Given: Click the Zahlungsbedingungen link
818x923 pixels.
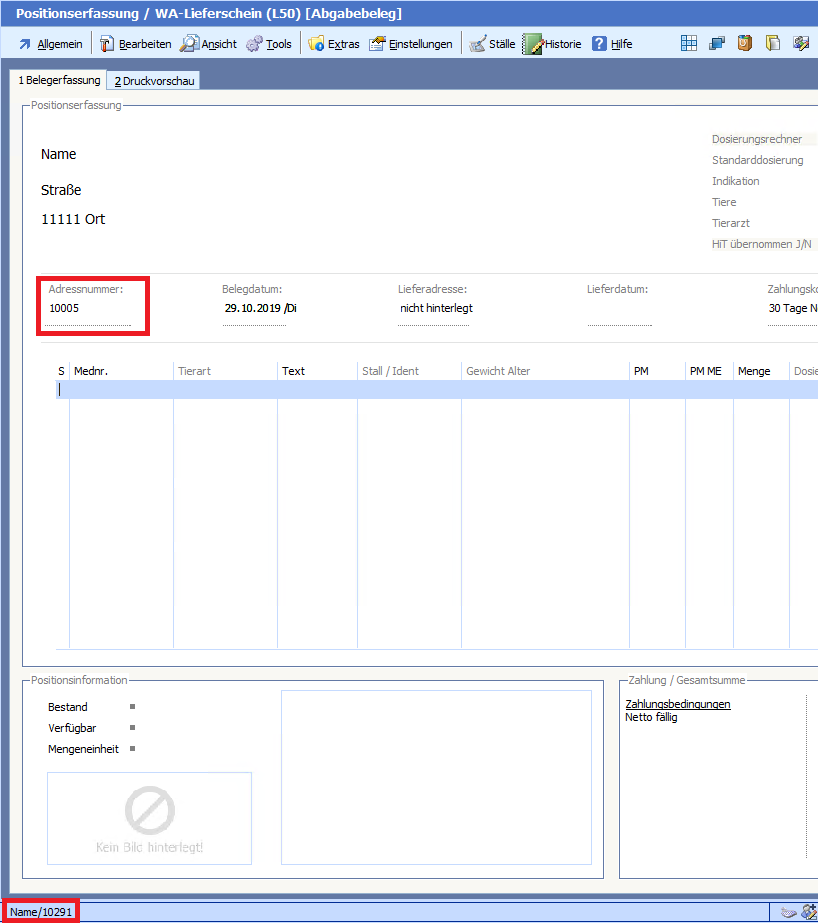Looking at the screenshot, I should pos(677,704).
